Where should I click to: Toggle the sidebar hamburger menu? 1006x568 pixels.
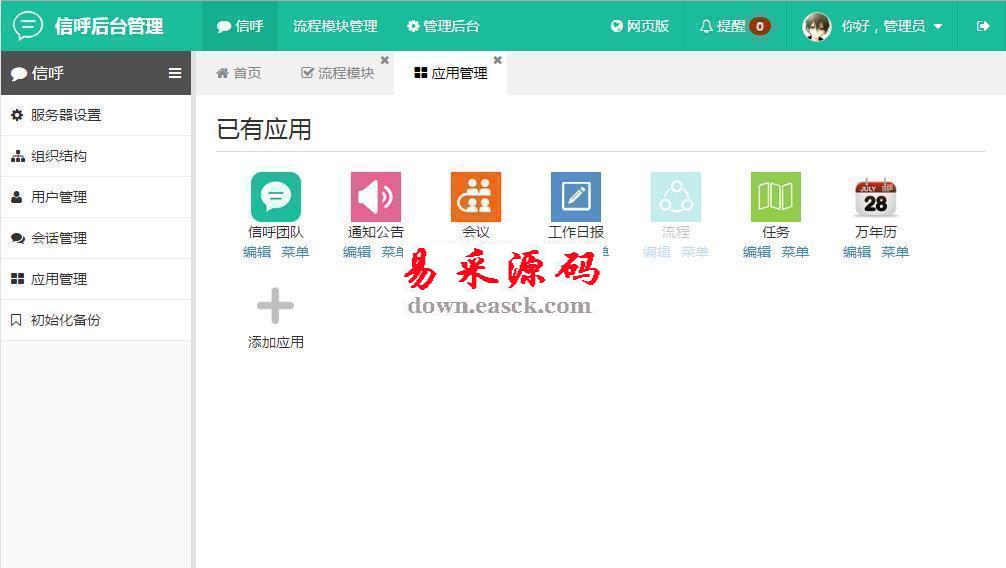(x=175, y=73)
